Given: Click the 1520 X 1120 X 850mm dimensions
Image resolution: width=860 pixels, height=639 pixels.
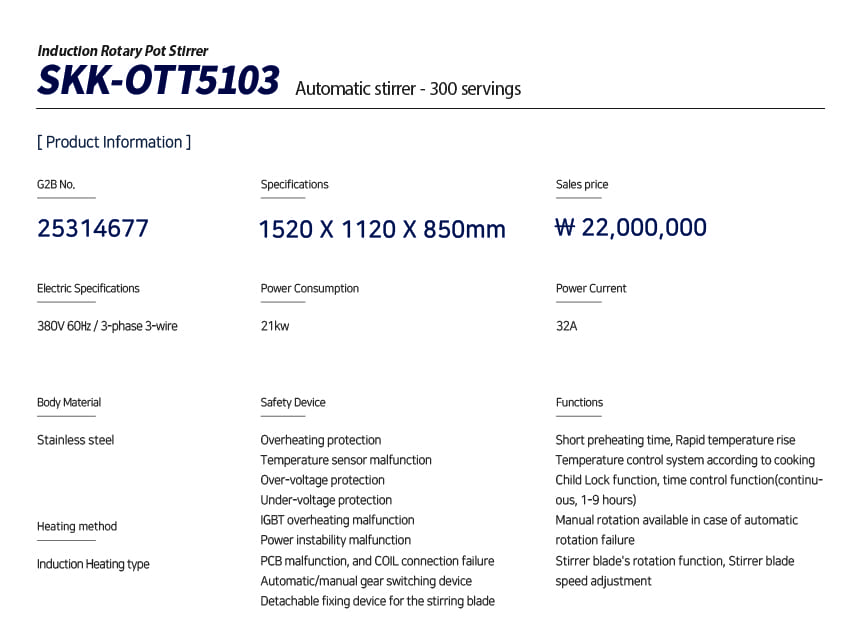Looking at the screenshot, I should pyautogui.click(x=382, y=230).
